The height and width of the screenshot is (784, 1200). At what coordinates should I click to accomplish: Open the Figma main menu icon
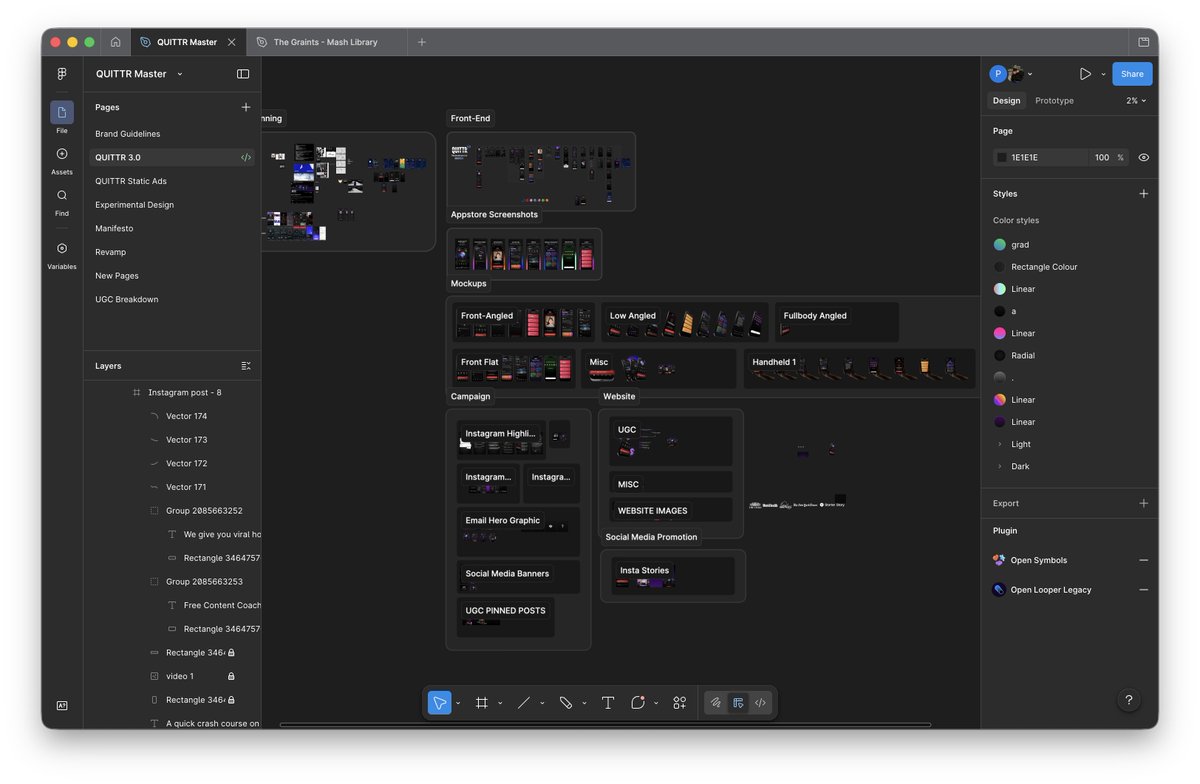[62, 74]
